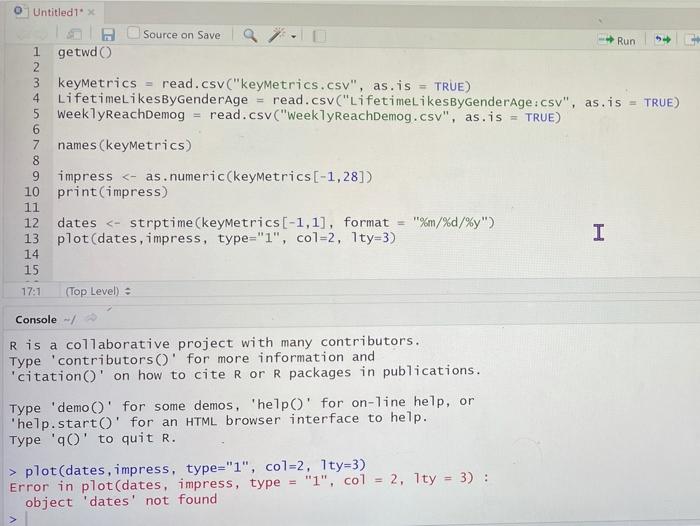Close the Untitled1 tab
Viewport: 700px width, 526px height.
(x=91, y=13)
